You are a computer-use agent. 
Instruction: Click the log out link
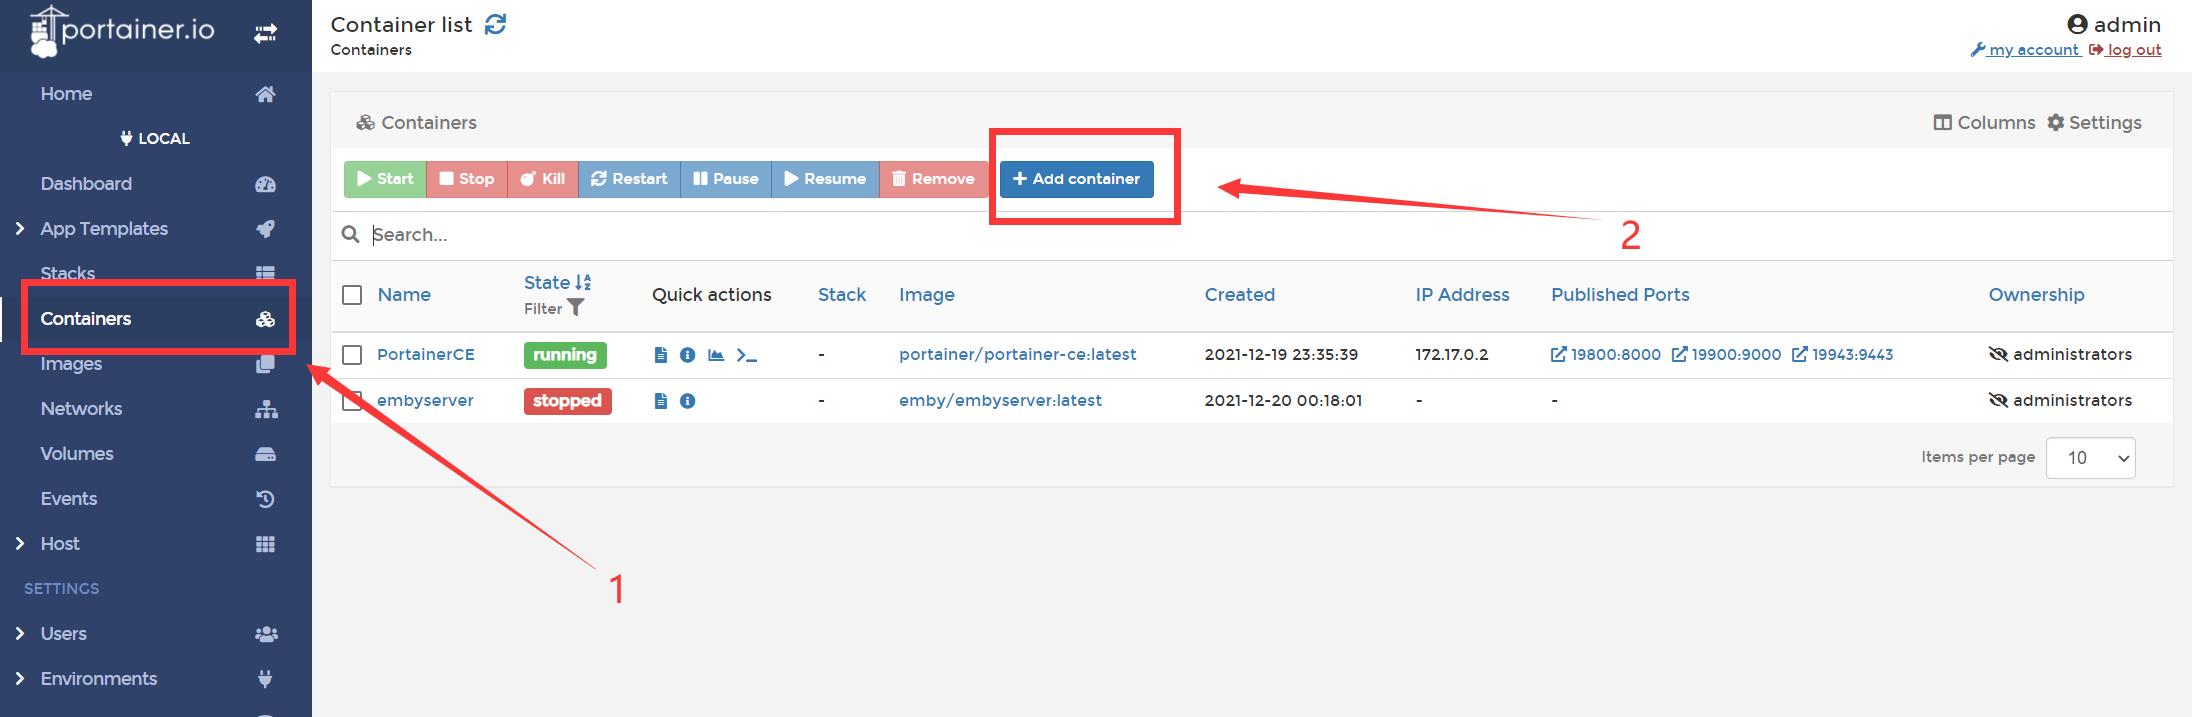2125,50
